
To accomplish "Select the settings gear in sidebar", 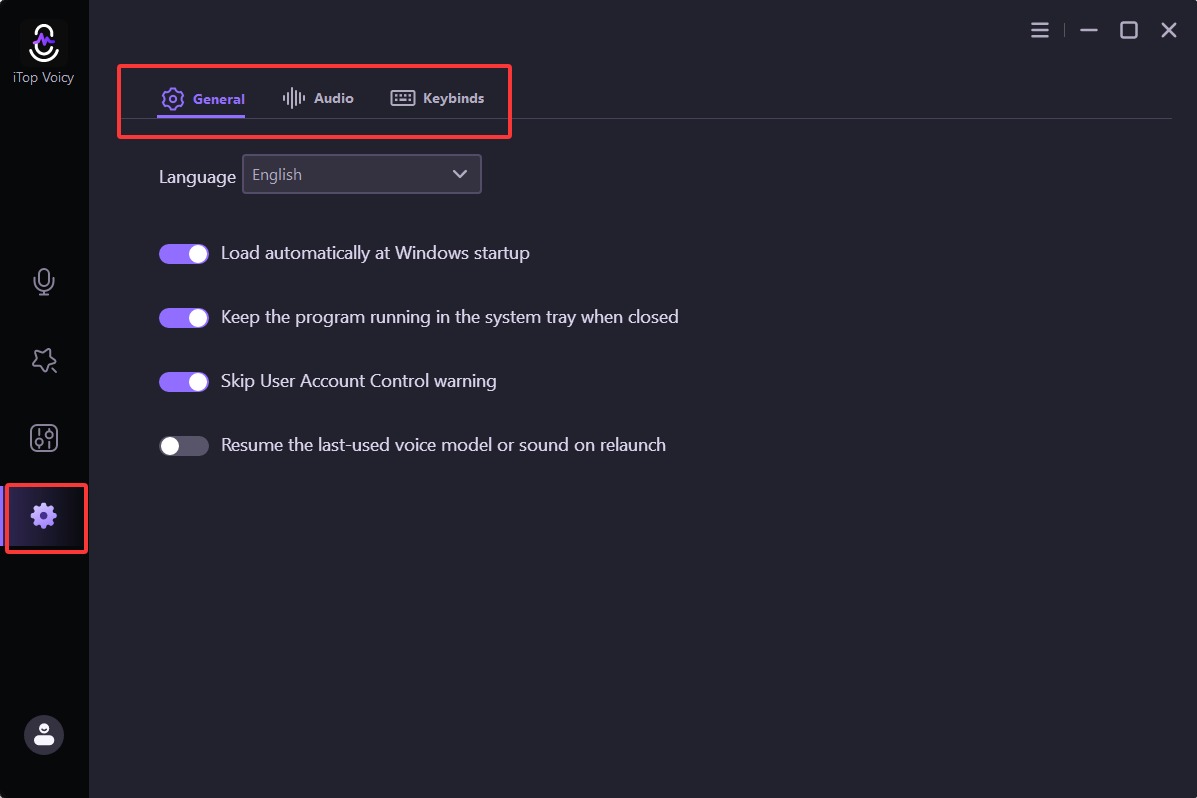I will pos(44,516).
